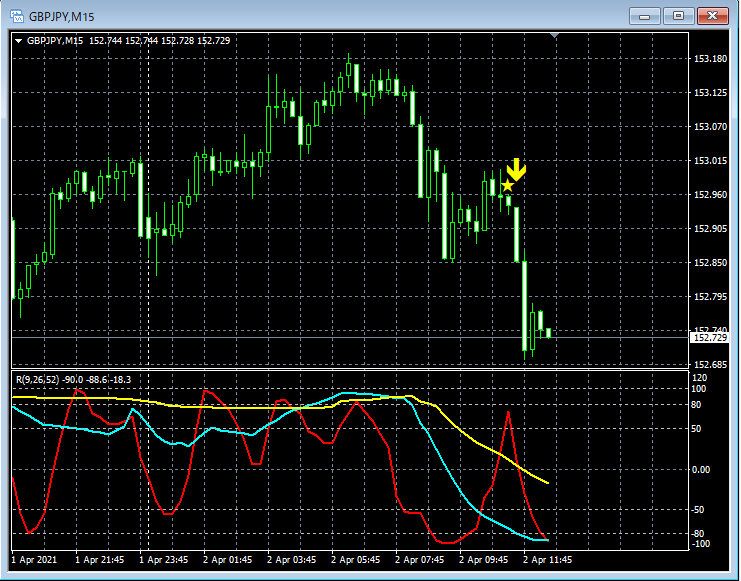This screenshot has width=741, height=581.
Task: Click indicator scale value 0.00
Action: 701,469
